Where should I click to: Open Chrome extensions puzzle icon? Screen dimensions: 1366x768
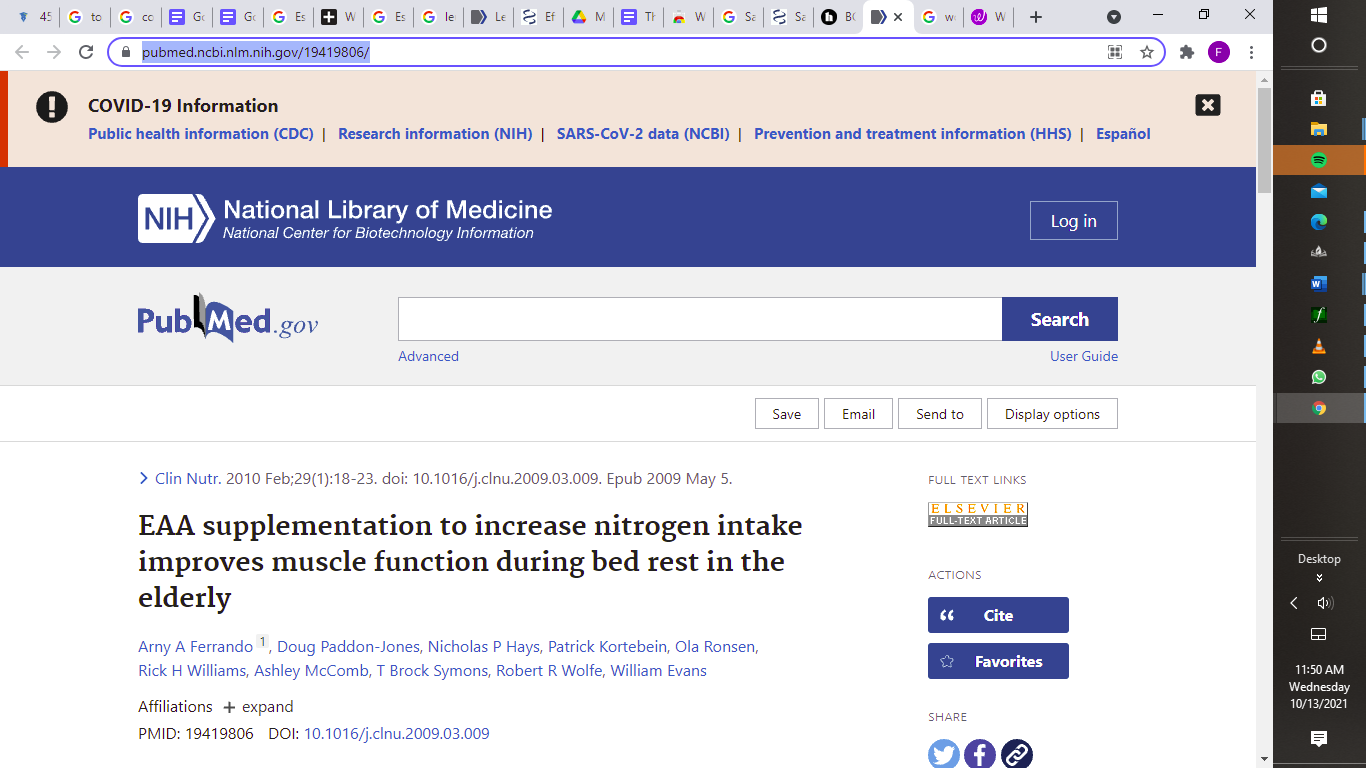click(1187, 52)
